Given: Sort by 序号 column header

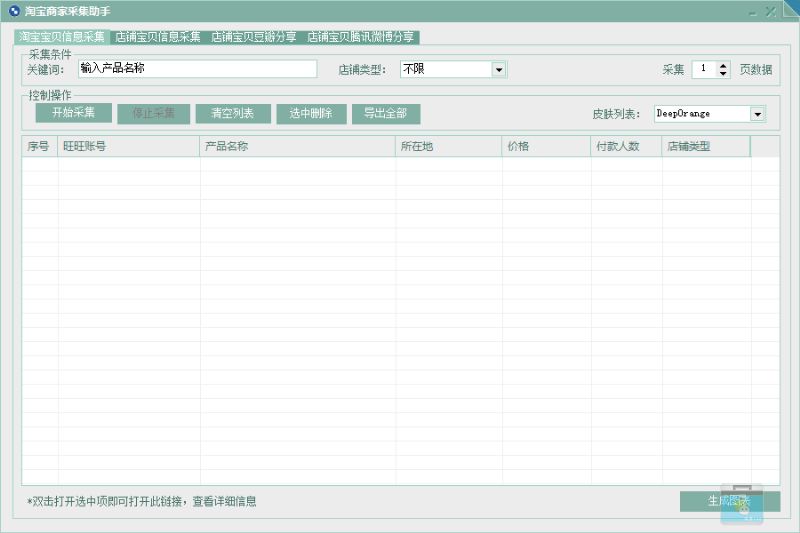Looking at the screenshot, I should (x=39, y=146).
